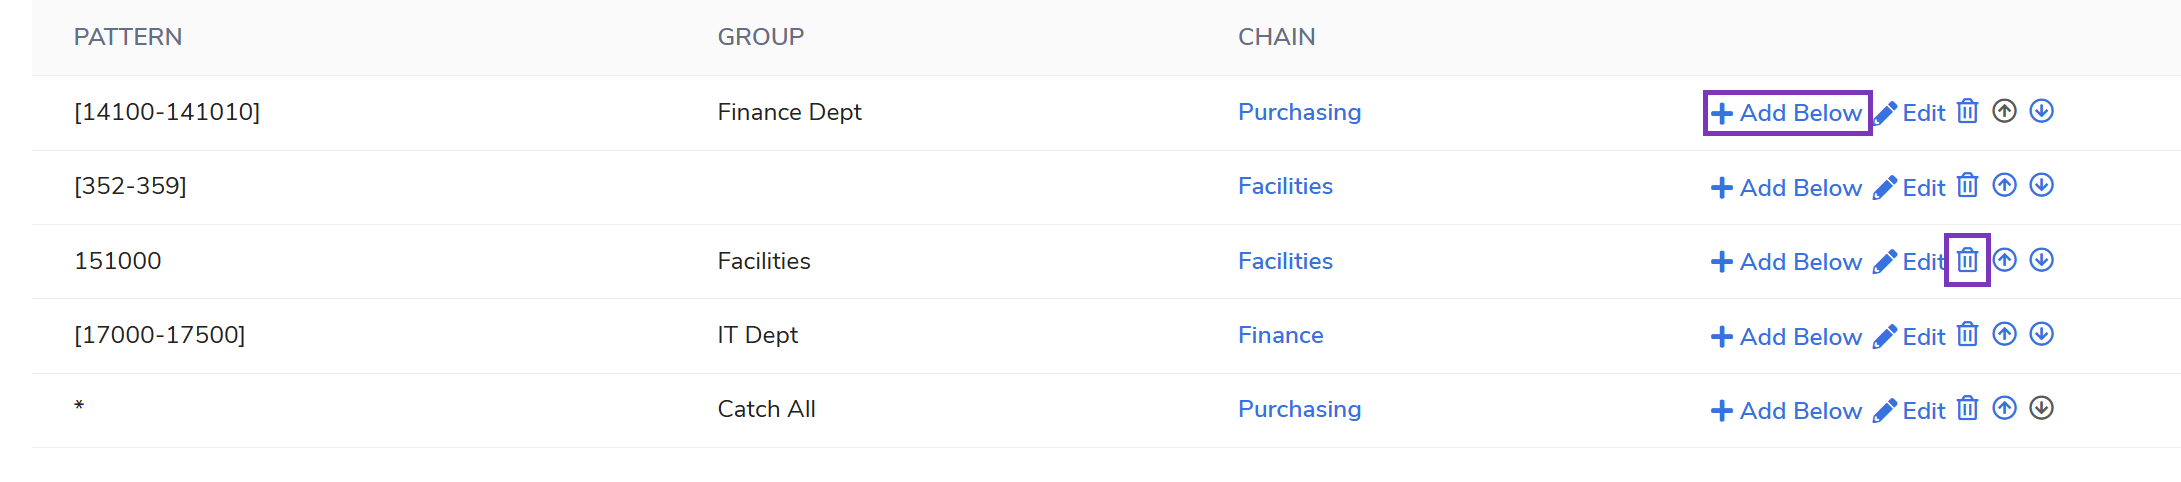Move the 151000 row down
Screen dimensions: 2181x482
tap(2041, 260)
